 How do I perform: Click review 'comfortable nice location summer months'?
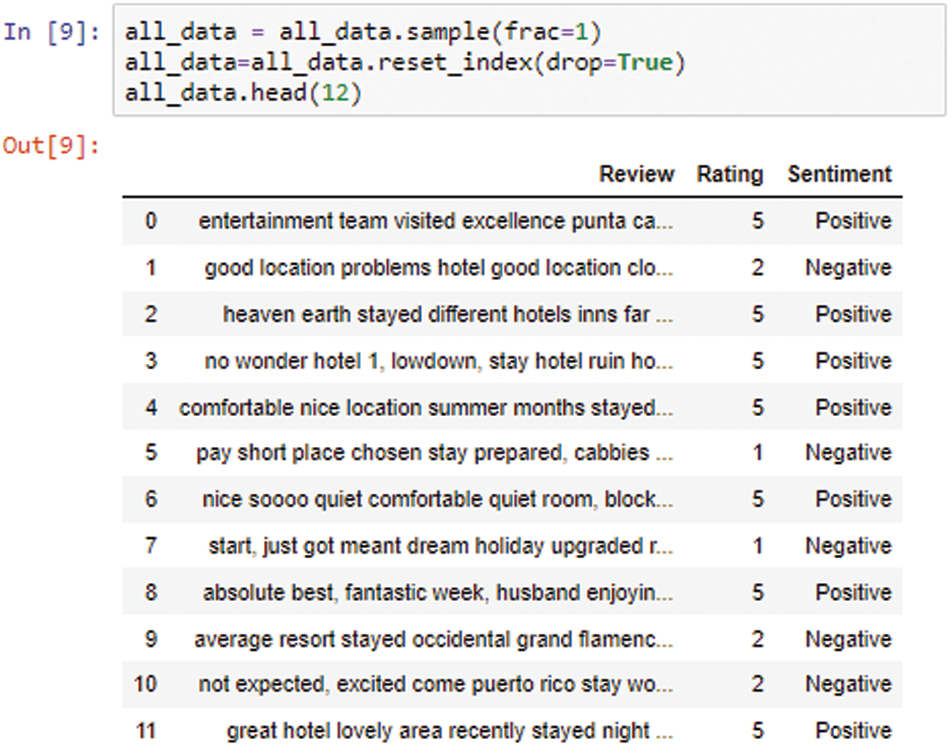pos(426,408)
